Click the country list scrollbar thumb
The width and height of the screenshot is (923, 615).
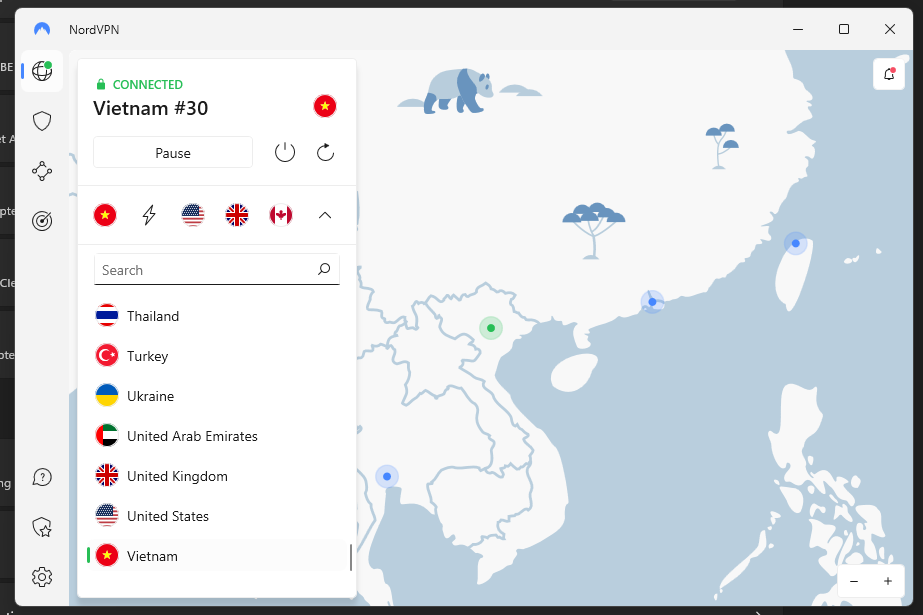point(351,557)
